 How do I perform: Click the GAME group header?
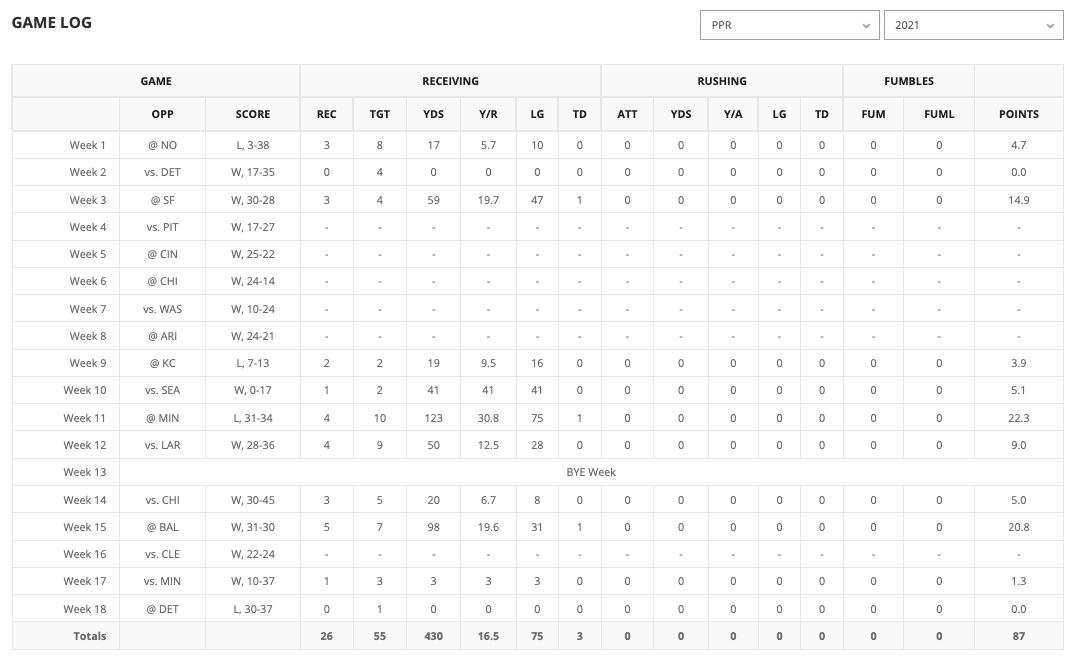156,81
